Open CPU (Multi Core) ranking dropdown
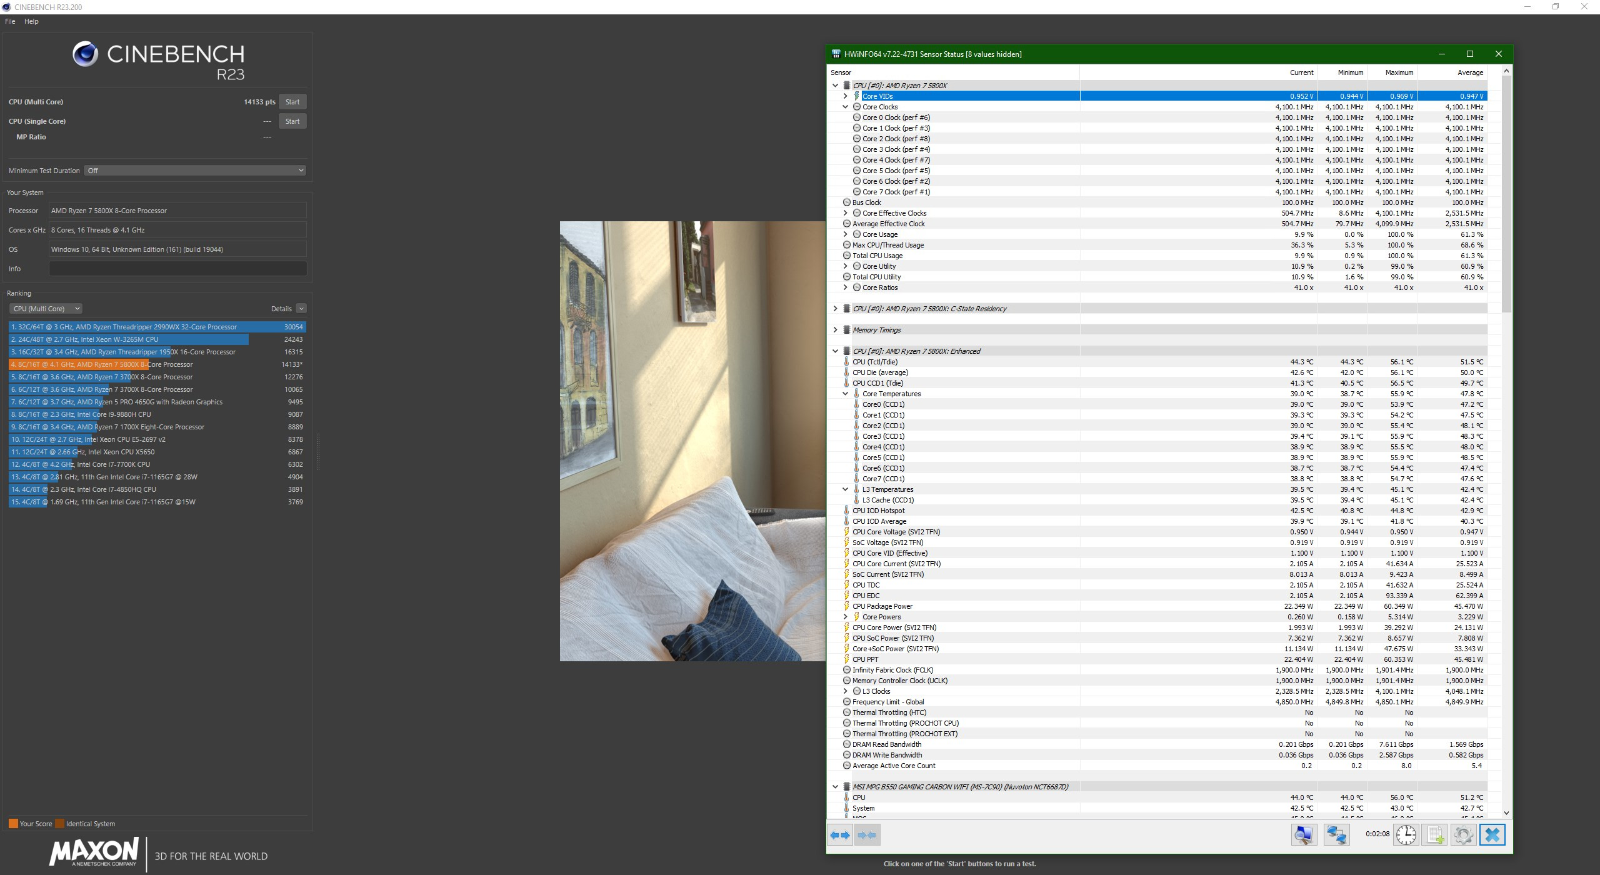Image resolution: width=1600 pixels, height=875 pixels. [x=46, y=309]
